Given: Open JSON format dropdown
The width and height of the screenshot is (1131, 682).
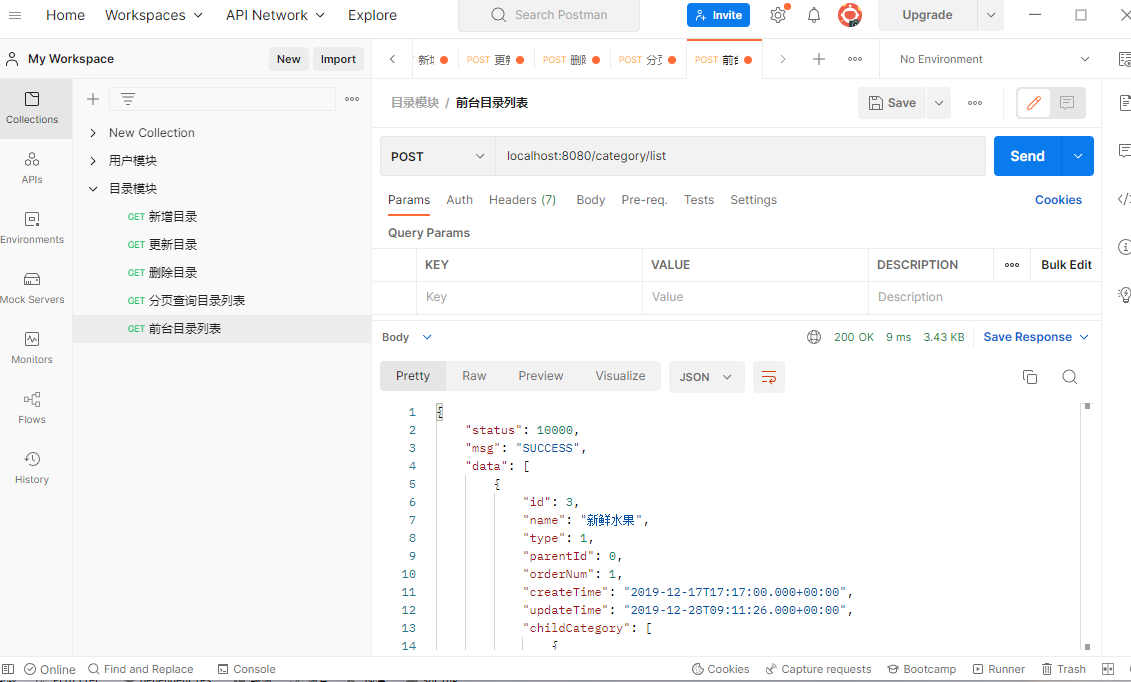Looking at the screenshot, I should pos(706,377).
